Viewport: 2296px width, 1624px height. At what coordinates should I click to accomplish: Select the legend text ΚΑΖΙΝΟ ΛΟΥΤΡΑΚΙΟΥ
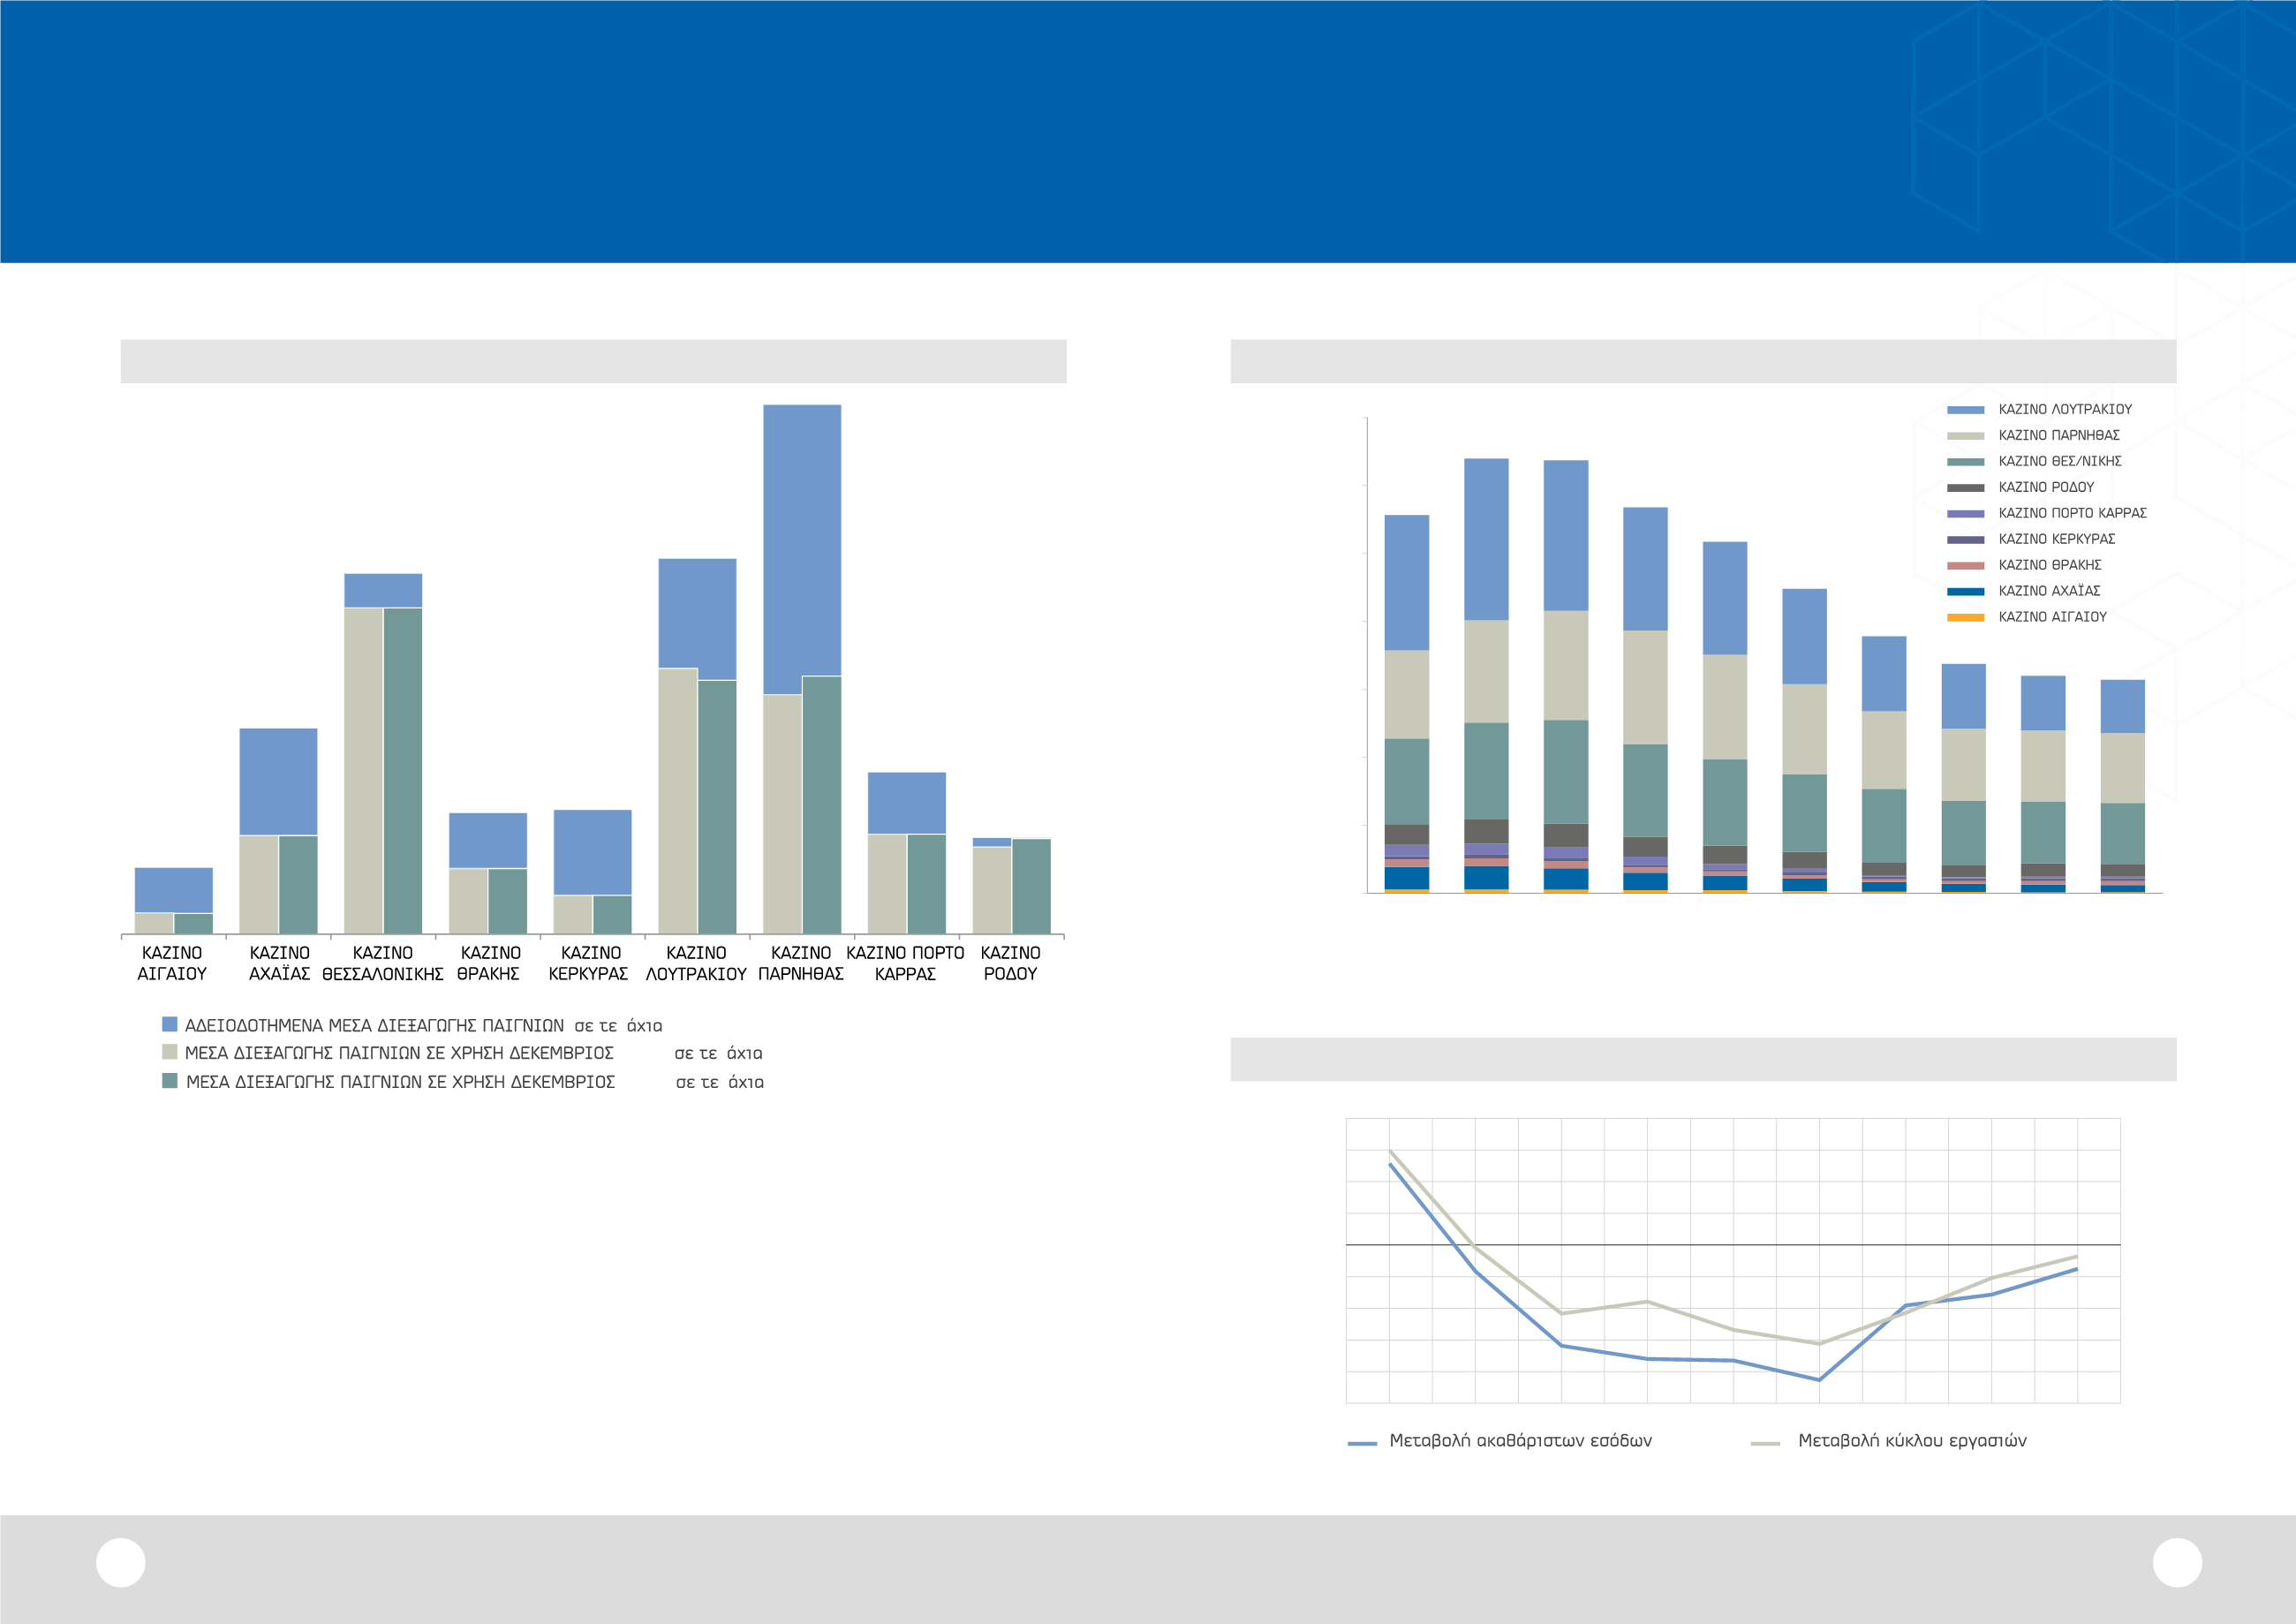pos(2065,410)
